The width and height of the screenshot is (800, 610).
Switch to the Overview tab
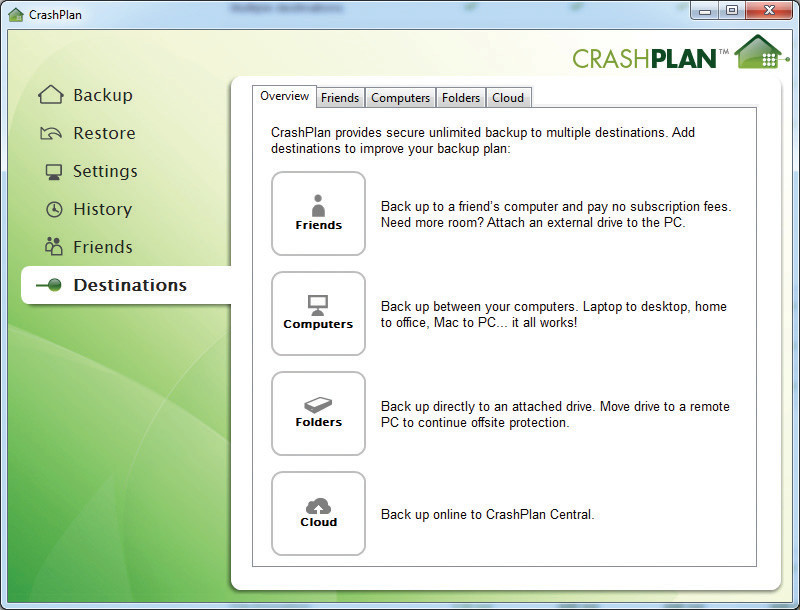coord(284,96)
